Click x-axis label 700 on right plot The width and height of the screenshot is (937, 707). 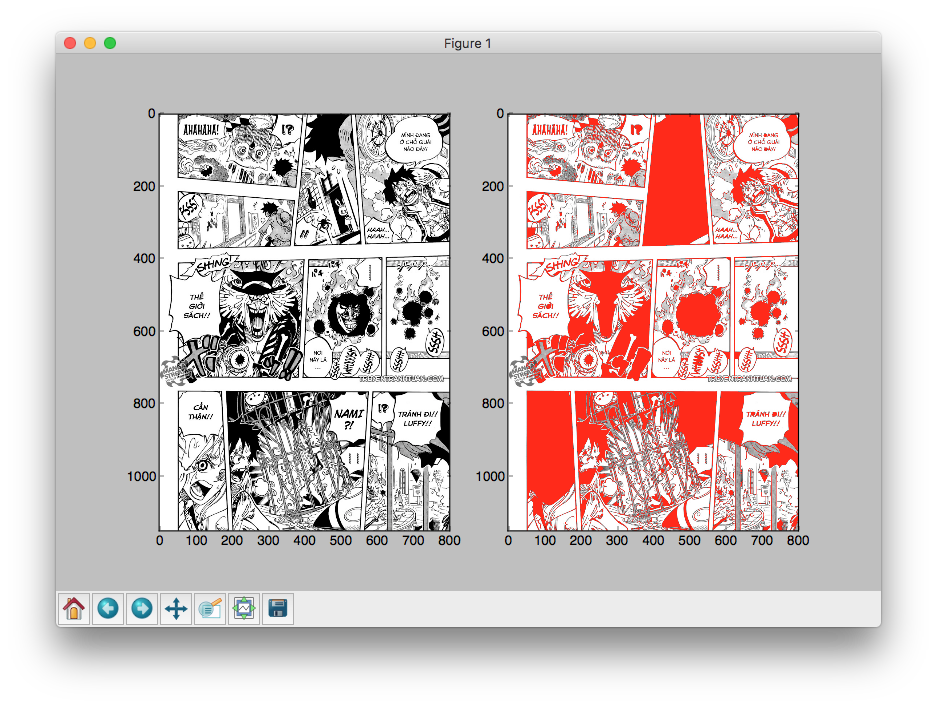tap(762, 540)
